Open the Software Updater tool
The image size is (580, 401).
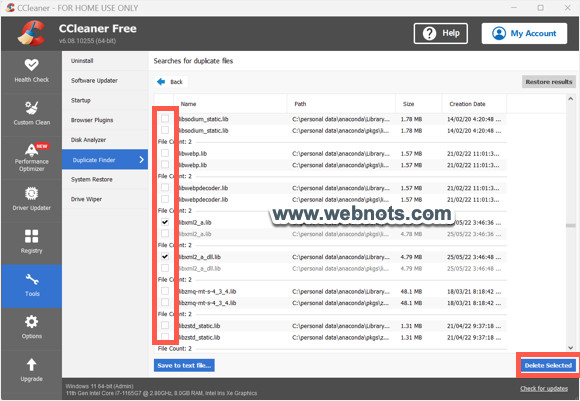pos(105,81)
